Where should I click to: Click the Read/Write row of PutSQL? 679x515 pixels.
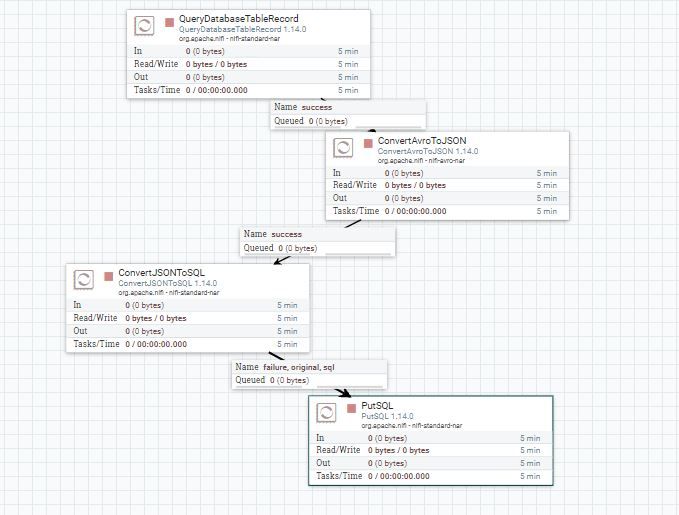[x=431, y=450]
